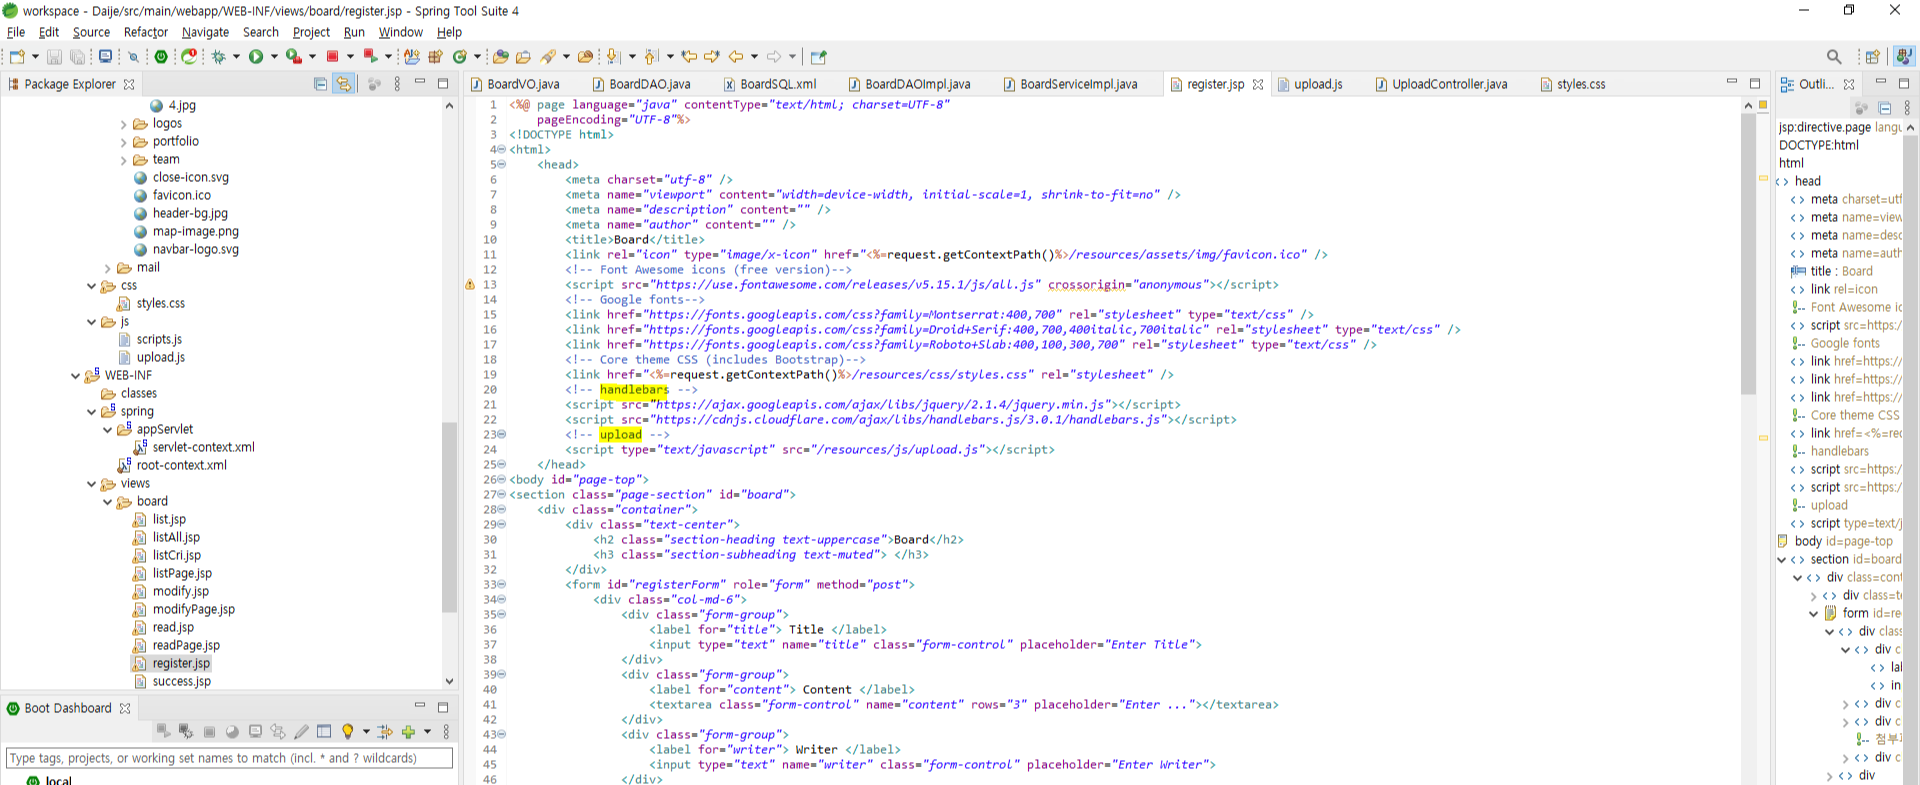Toggle Link with Editor in Package Explorer

(x=344, y=84)
